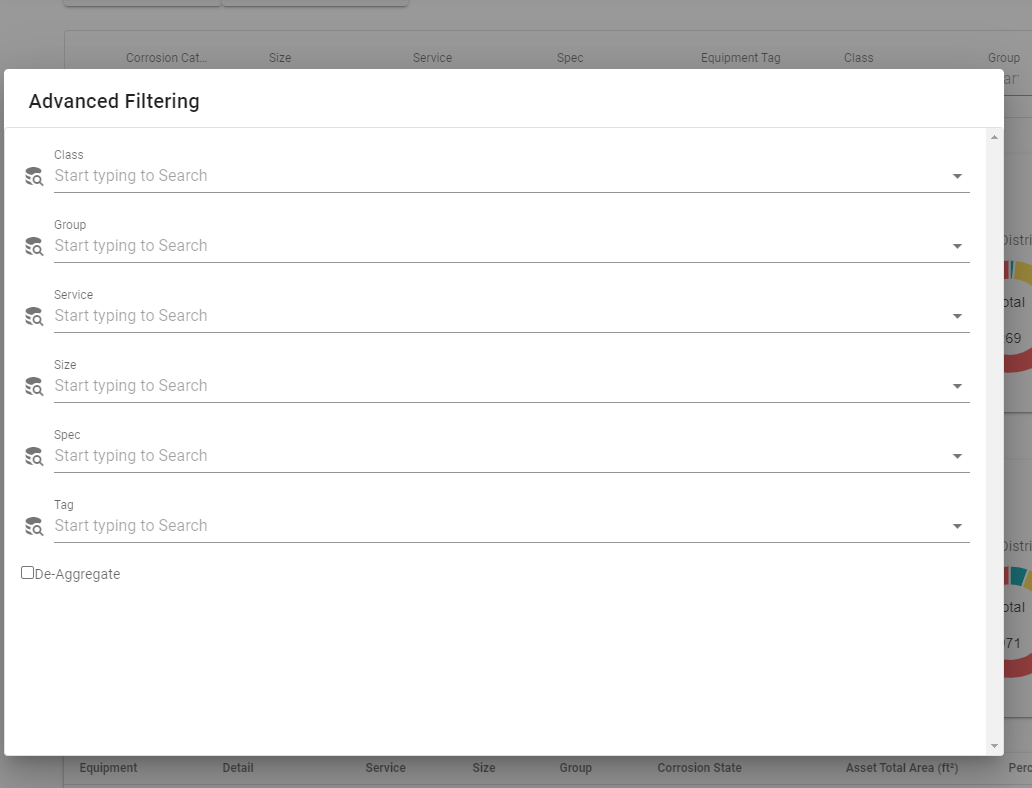The height and width of the screenshot is (788, 1032).
Task: Expand the Class dropdown arrow
Action: tap(957, 177)
